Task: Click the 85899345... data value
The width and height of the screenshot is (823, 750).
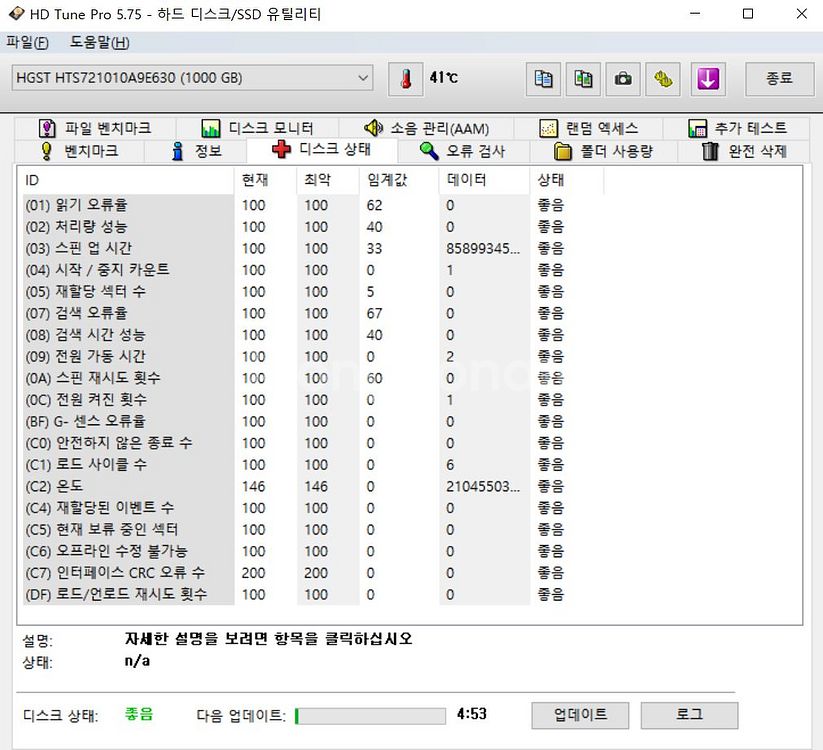Action: tap(483, 248)
